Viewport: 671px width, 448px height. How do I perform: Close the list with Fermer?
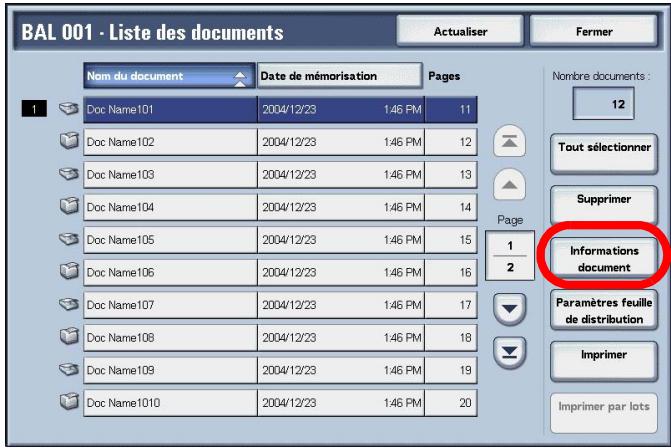pos(594,31)
